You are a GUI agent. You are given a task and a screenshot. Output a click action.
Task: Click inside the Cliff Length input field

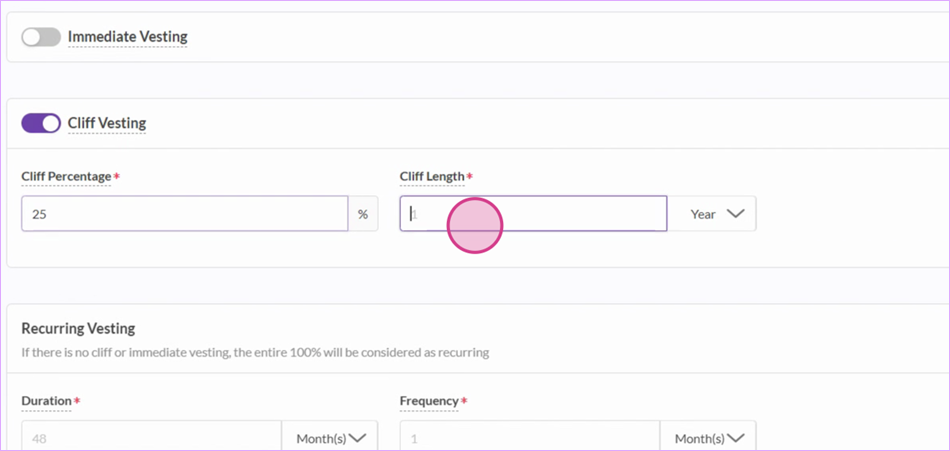point(533,213)
